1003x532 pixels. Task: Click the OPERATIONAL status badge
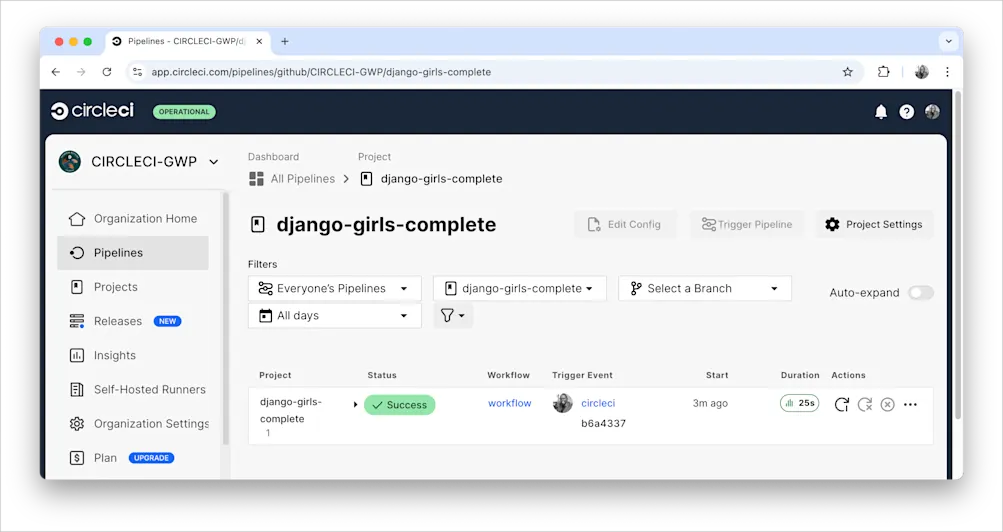pyautogui.click(x=184, y=112)
